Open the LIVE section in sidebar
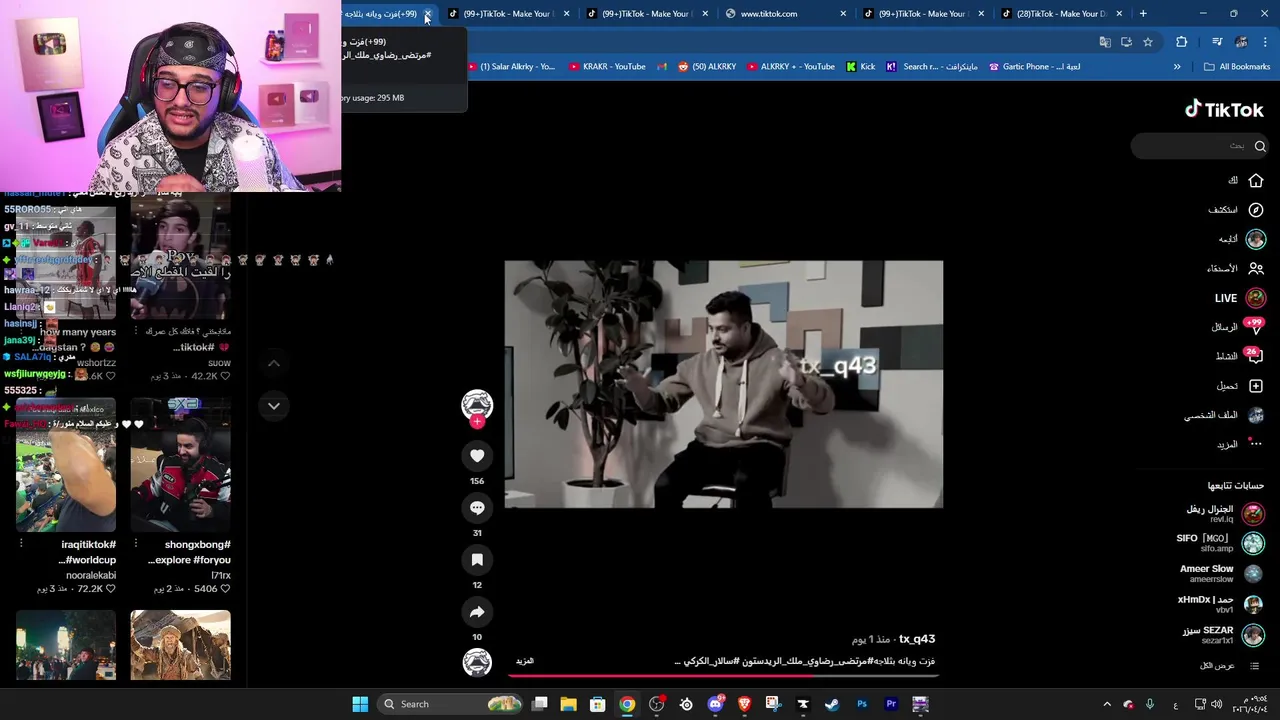This screenshot has width=1280, height=720. pos(1240,298)
